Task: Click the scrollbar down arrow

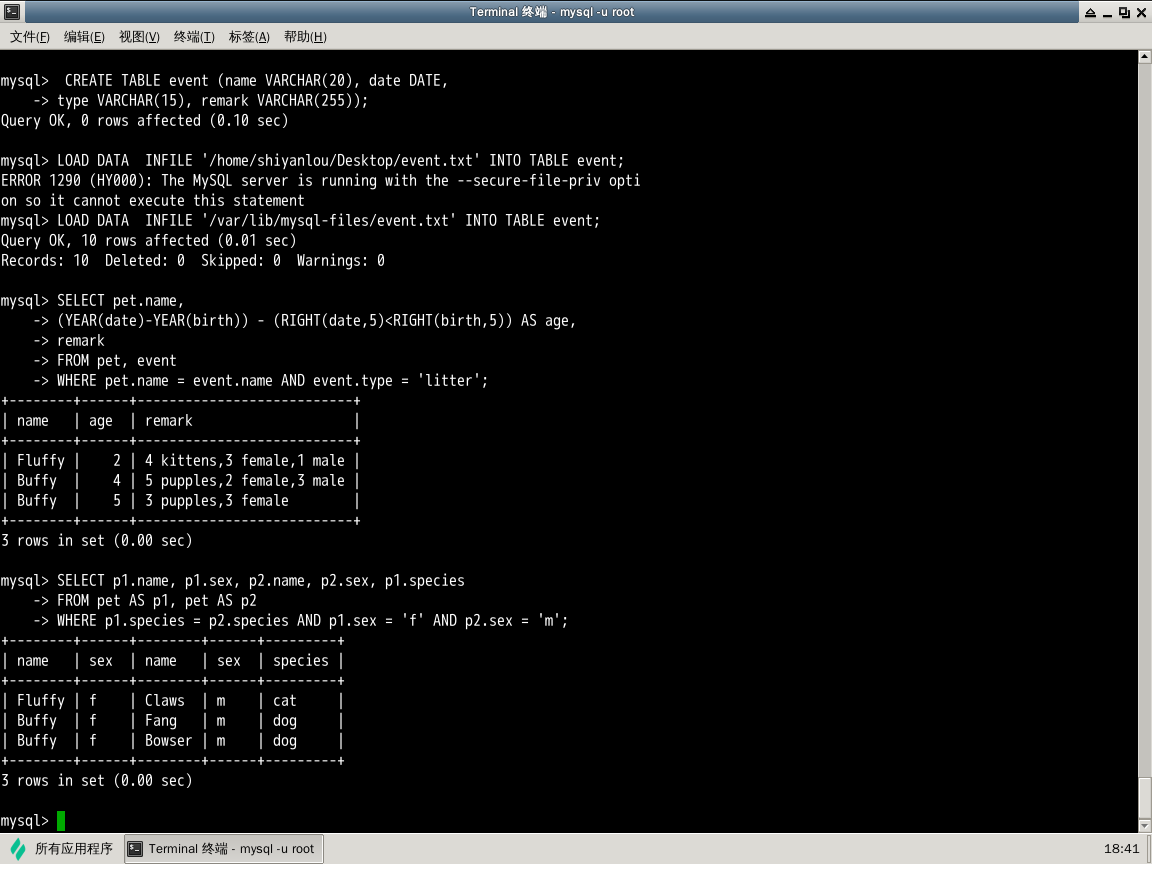Action: click(x=1145, y=825)
